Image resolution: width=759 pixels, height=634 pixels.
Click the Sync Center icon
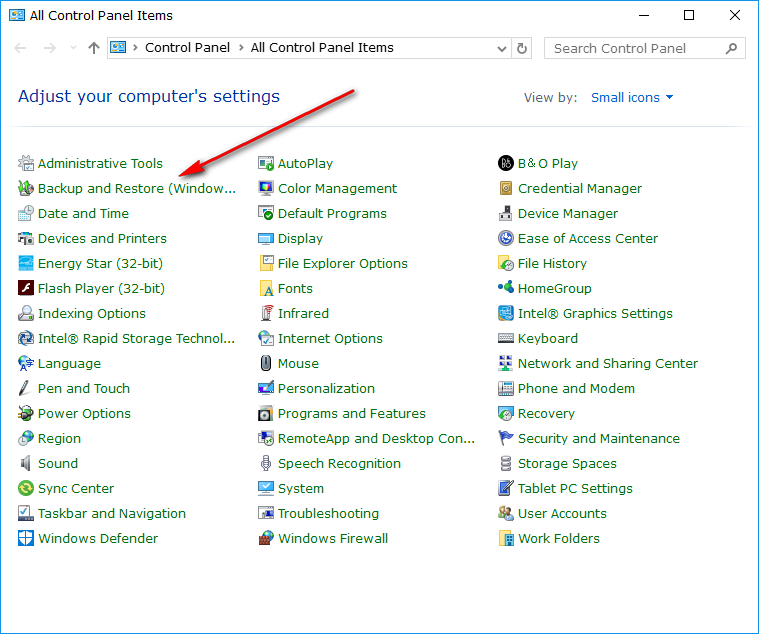26,488
